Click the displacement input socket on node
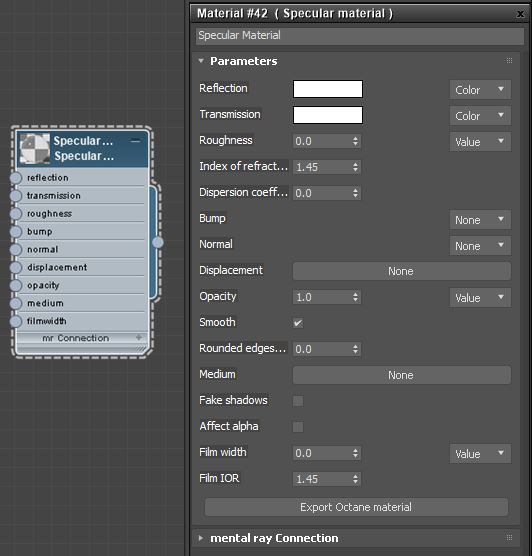 click(16, 267)
